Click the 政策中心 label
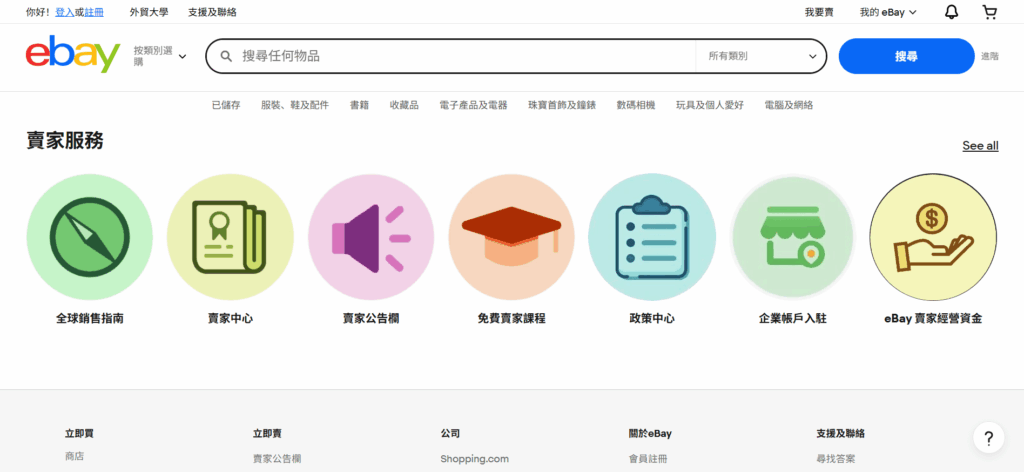The height and width of the screenshot is (472, 1024). [652, 319]
